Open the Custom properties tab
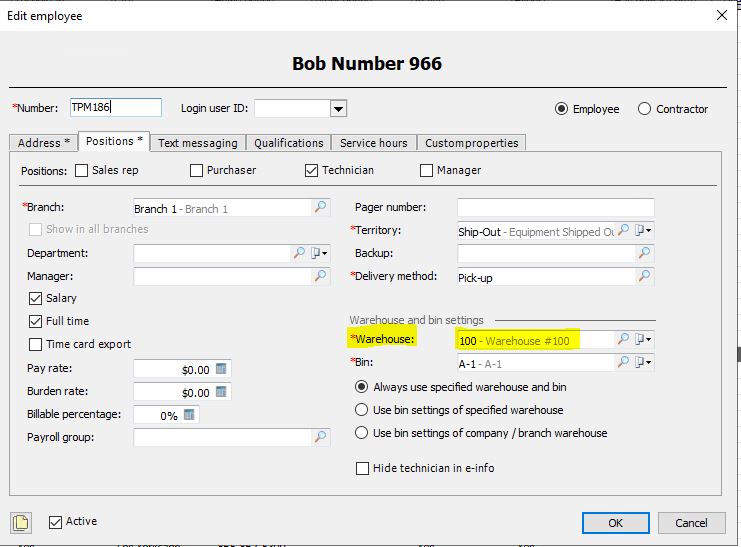This screenshot has width=741, height=547. (x=472, y=143)
